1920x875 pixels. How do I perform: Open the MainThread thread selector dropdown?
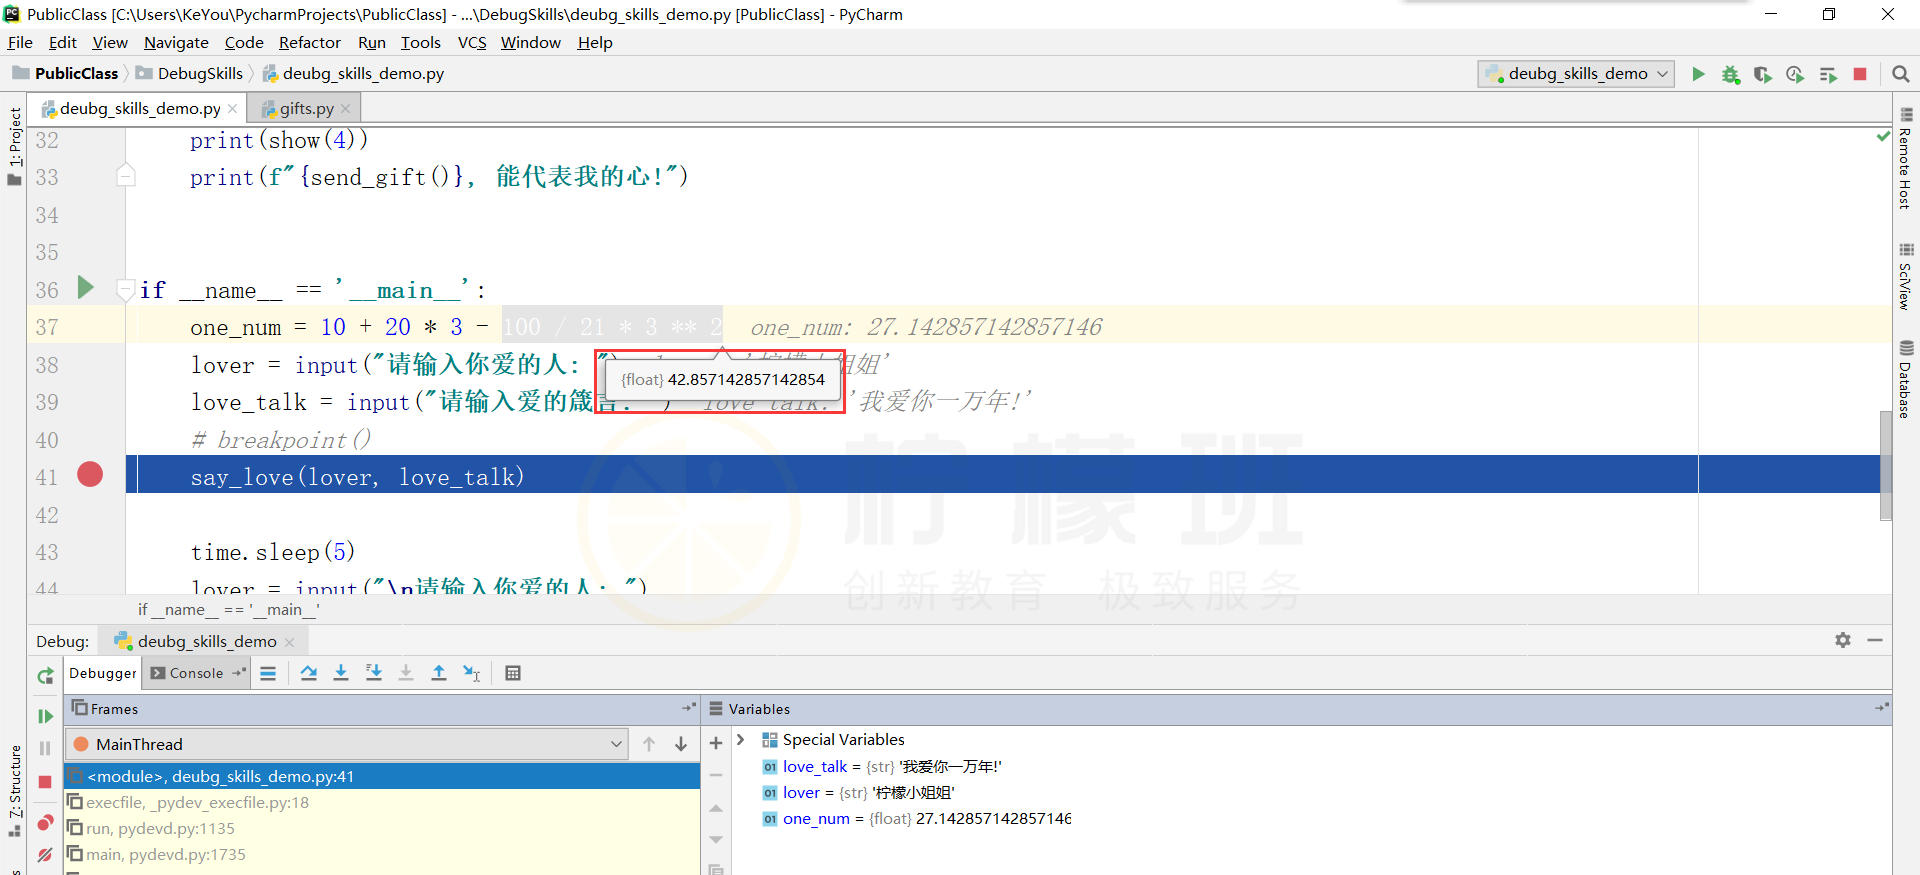coord(616,744)
